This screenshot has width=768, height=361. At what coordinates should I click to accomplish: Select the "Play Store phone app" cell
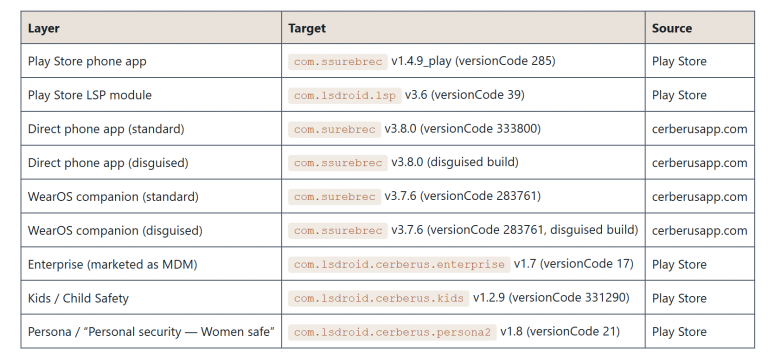pos(151,61)
